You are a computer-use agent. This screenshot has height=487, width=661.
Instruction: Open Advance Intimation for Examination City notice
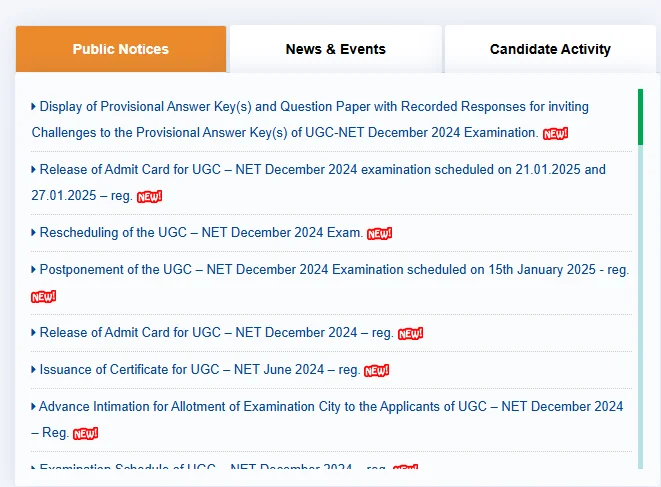point(330,407)
